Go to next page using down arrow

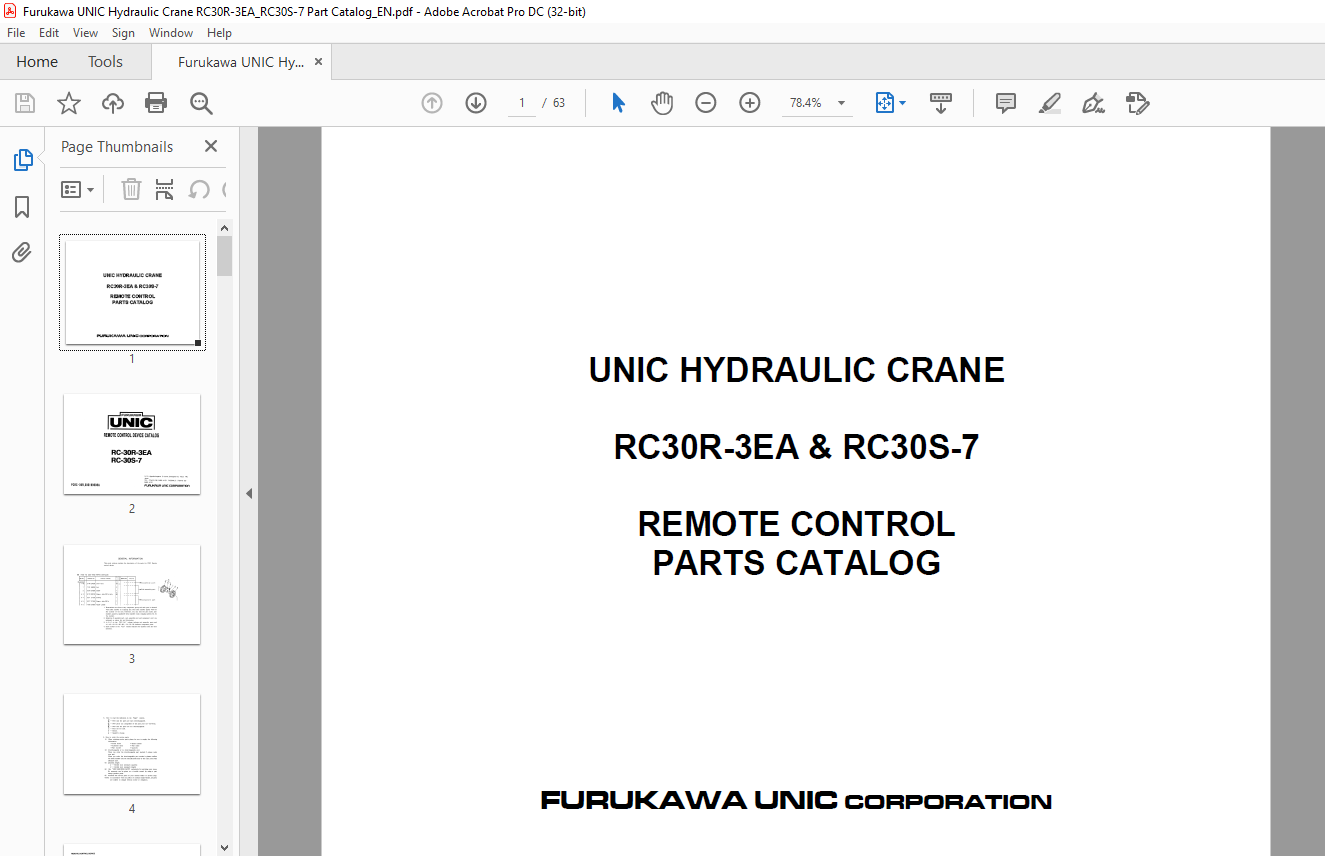coord(476,103)
